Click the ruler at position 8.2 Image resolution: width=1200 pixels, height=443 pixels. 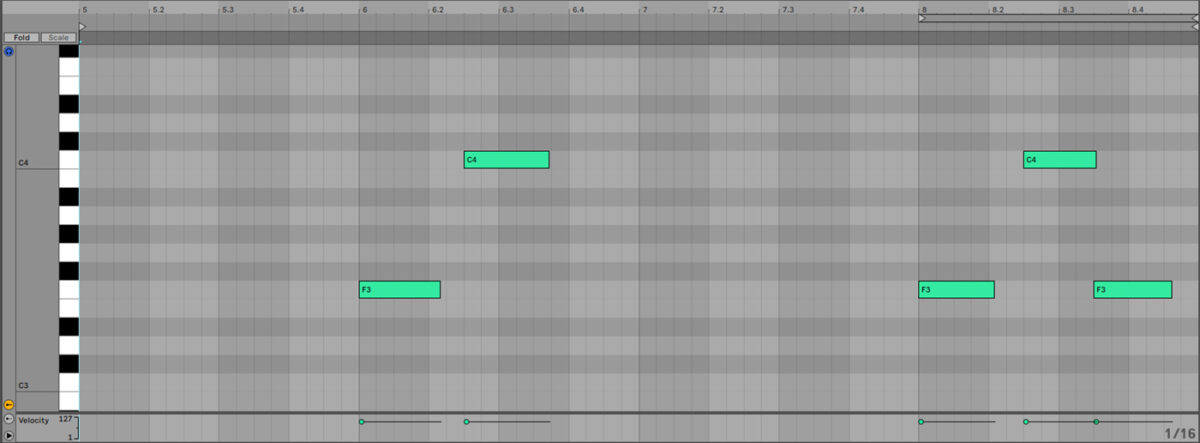[999, 10]
